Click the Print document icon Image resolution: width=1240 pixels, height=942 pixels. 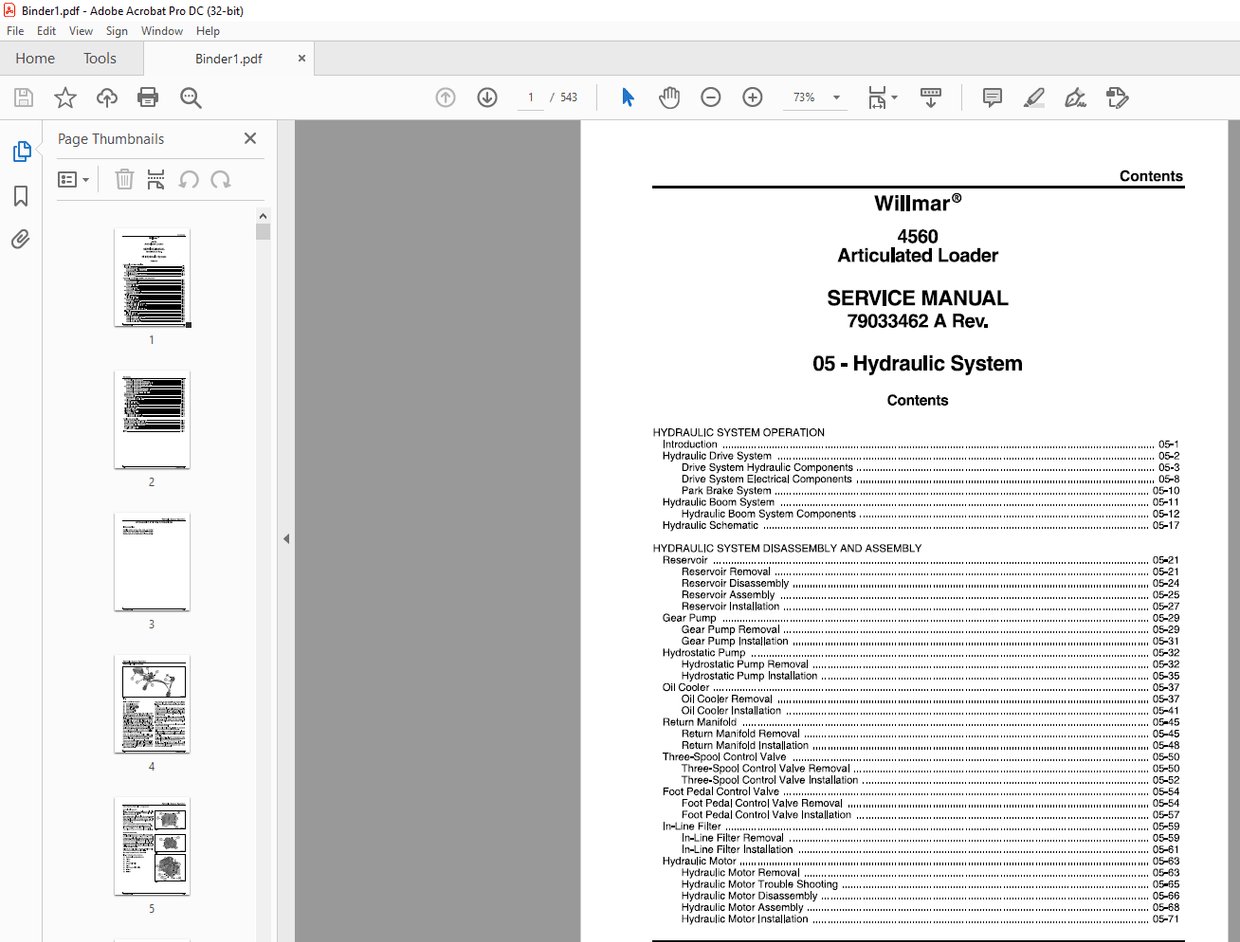tap(148, 97)
